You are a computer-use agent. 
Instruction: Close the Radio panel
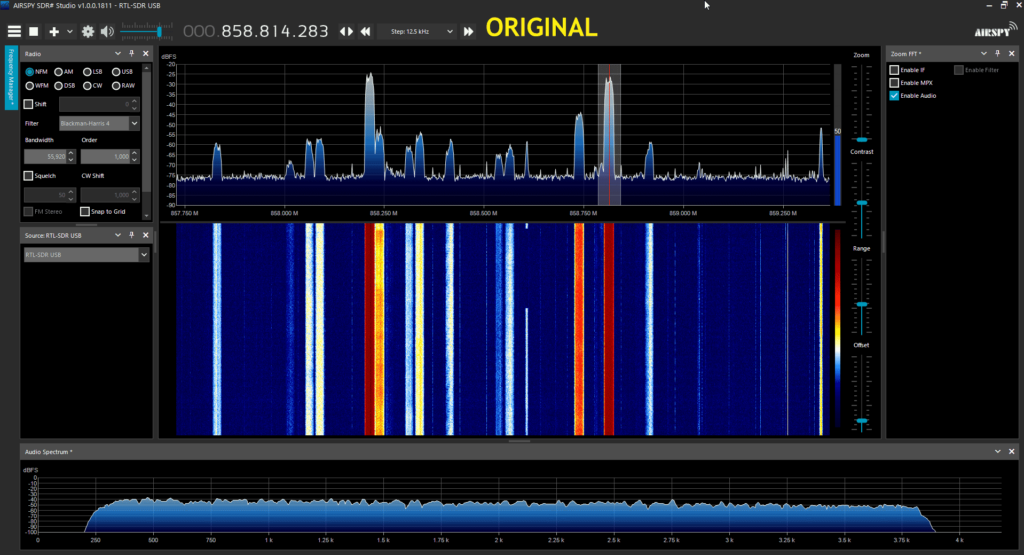click(x=146, y=54)
